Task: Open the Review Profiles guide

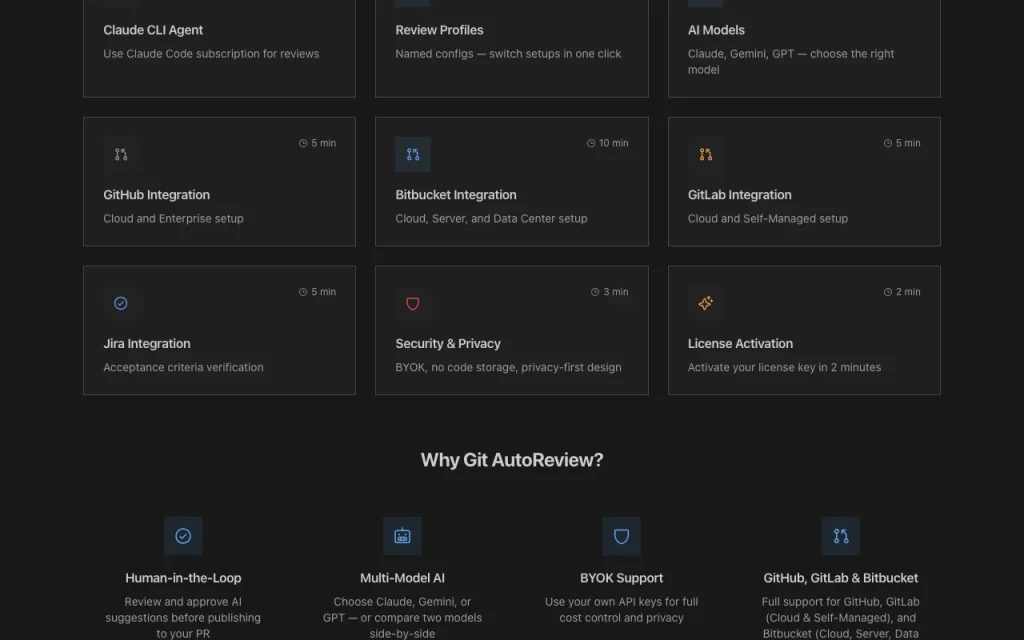Action: click(x=439, y=30)
